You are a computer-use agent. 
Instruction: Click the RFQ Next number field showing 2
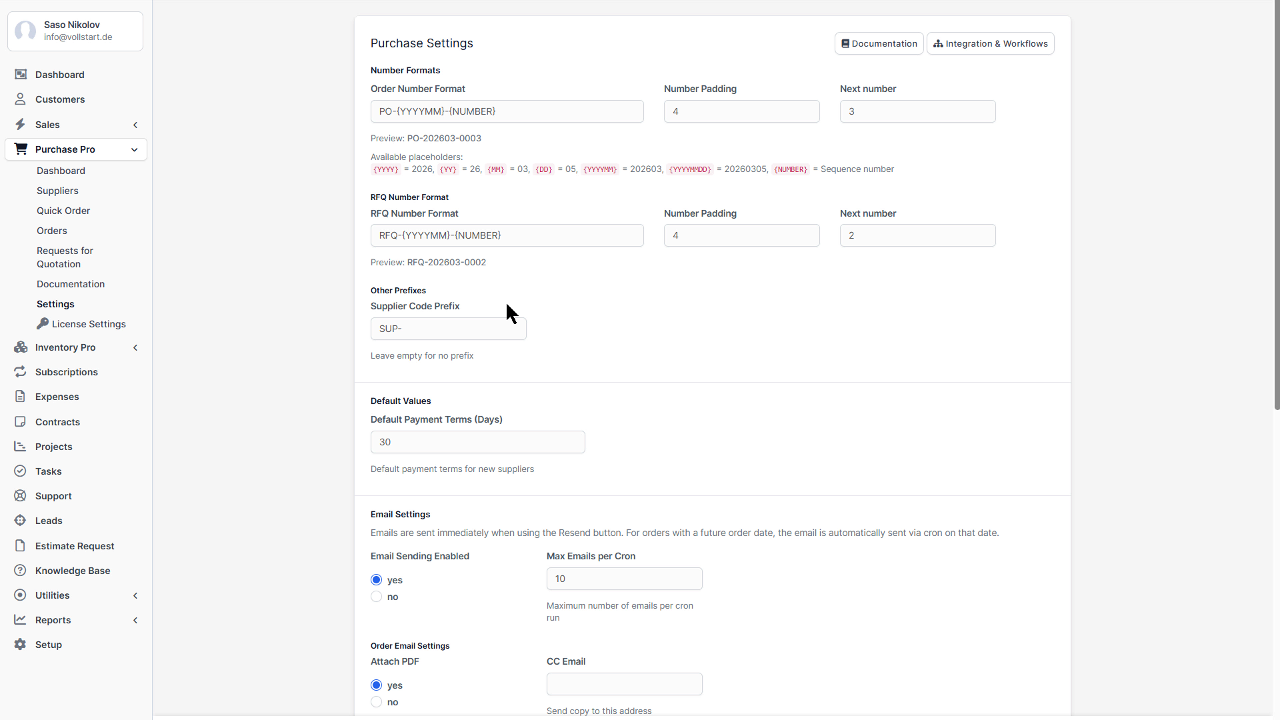click(x=918, y=236)
